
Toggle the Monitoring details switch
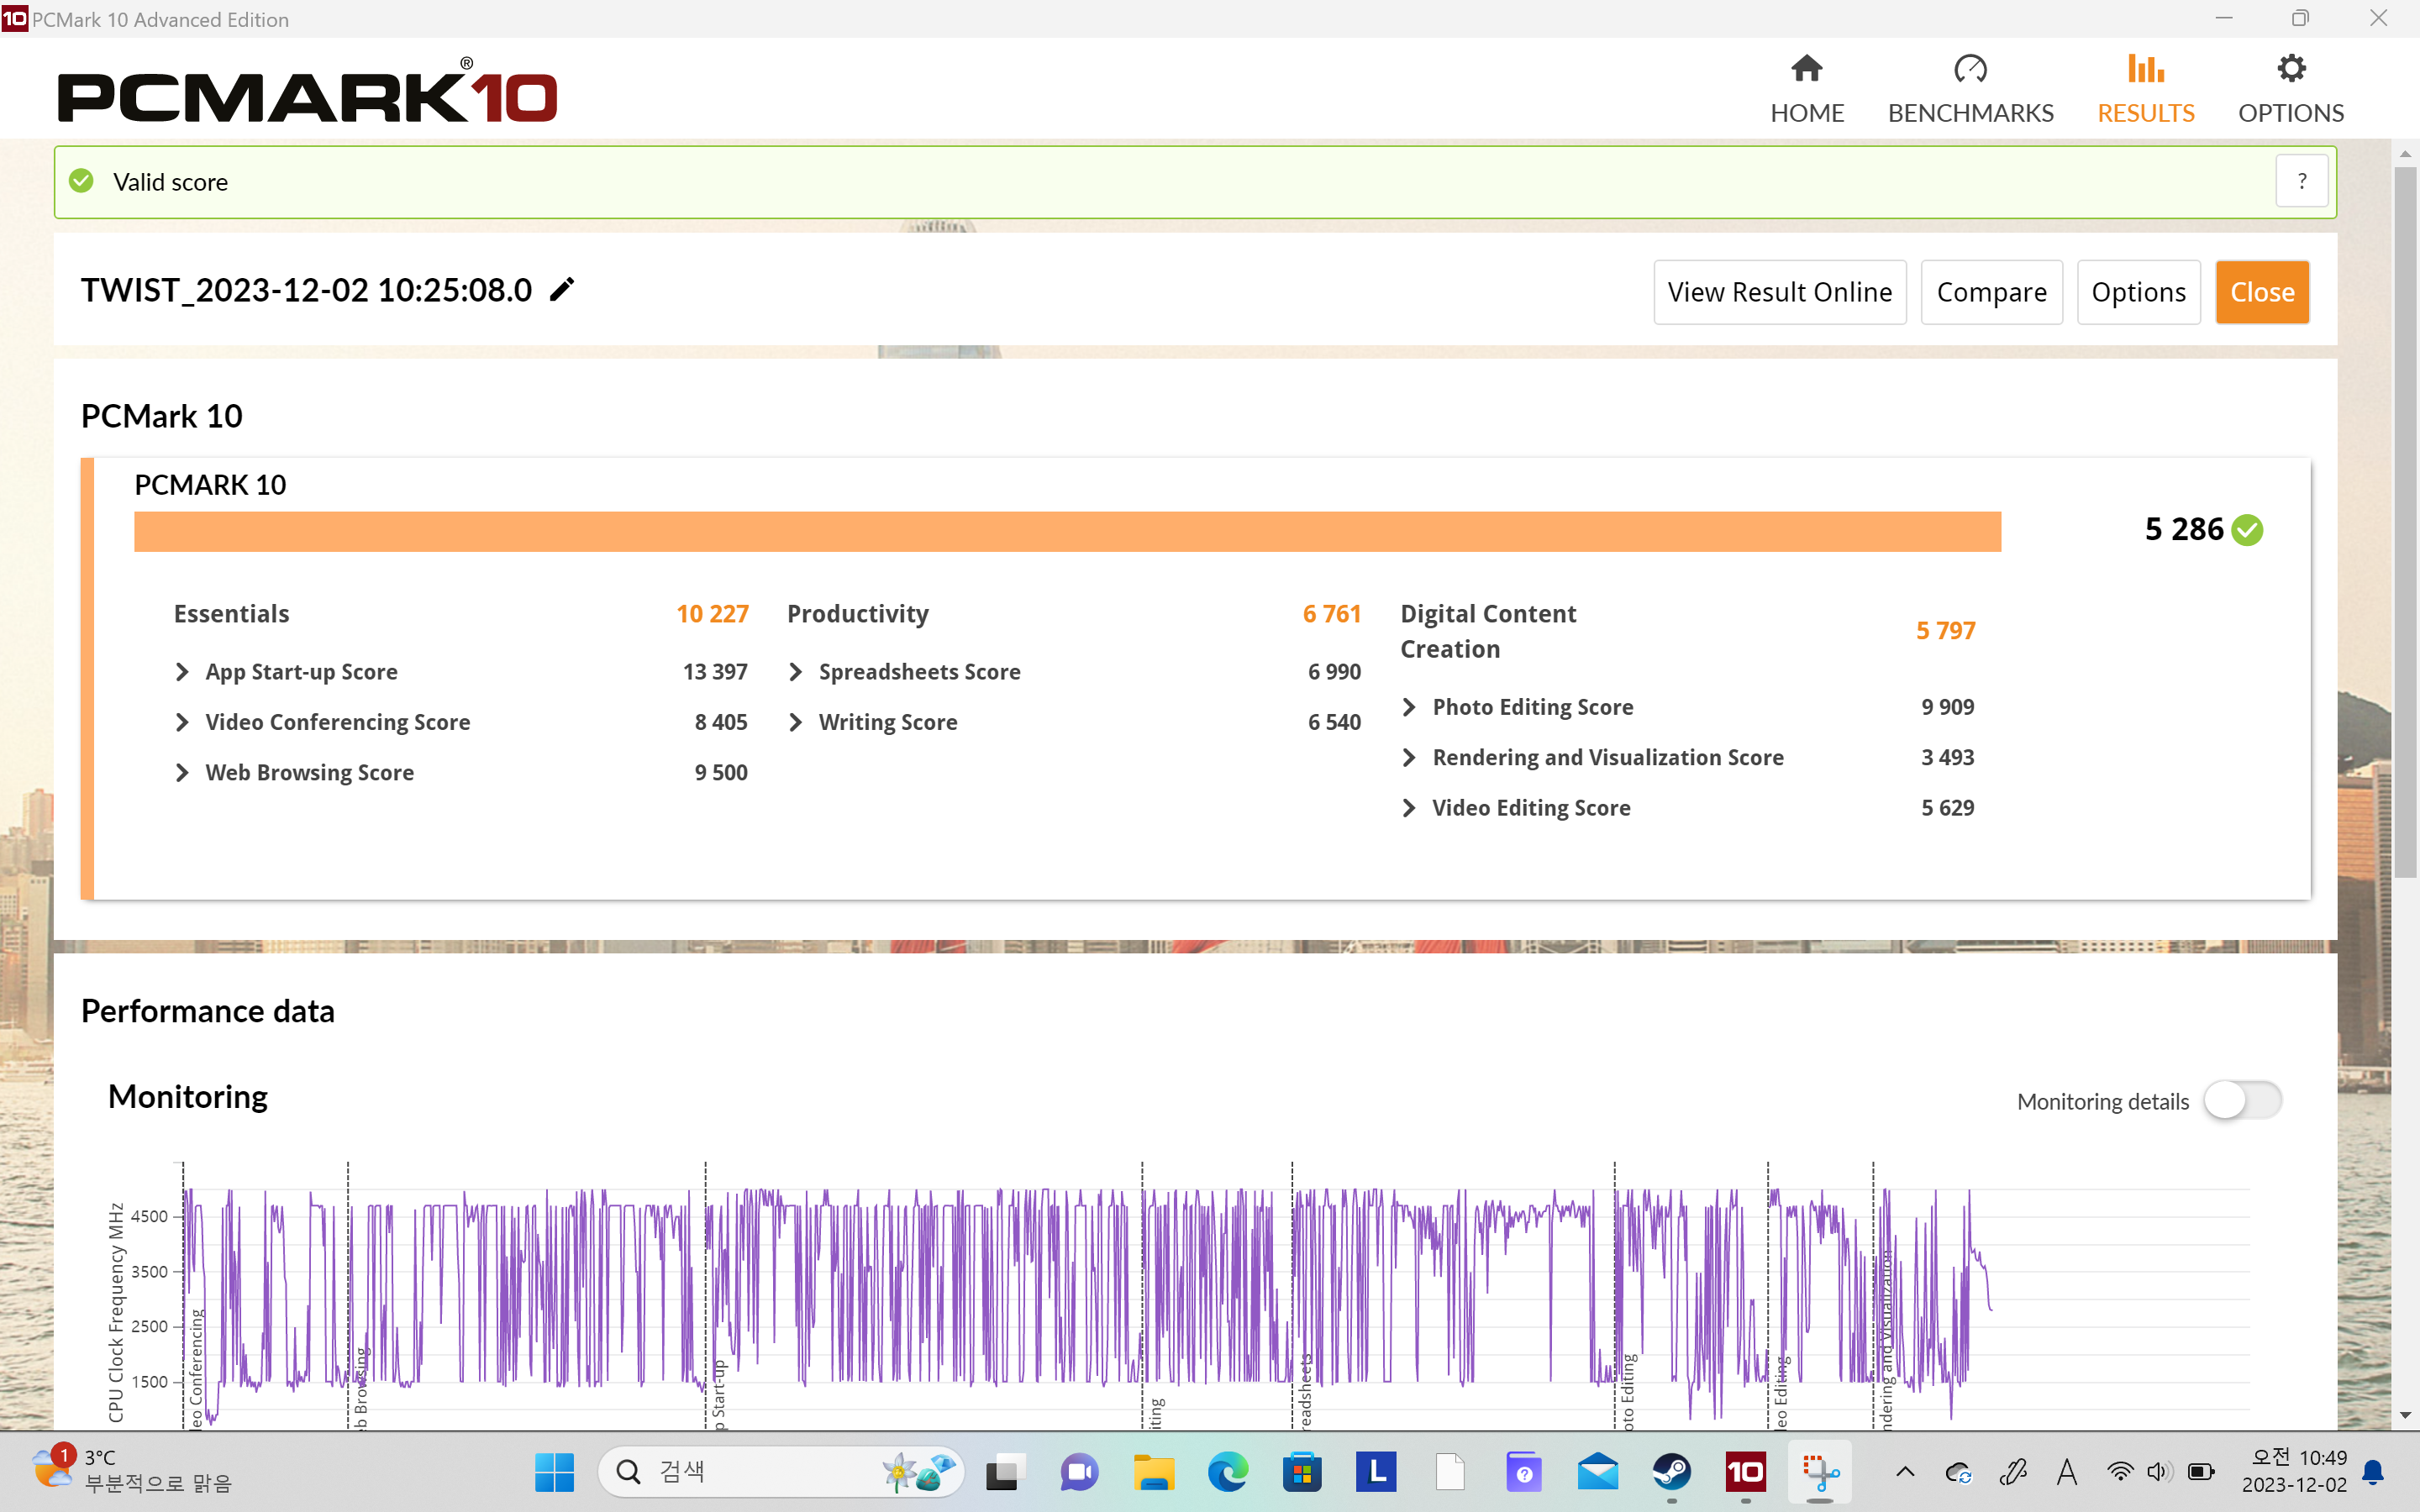pos(2242,1101)
